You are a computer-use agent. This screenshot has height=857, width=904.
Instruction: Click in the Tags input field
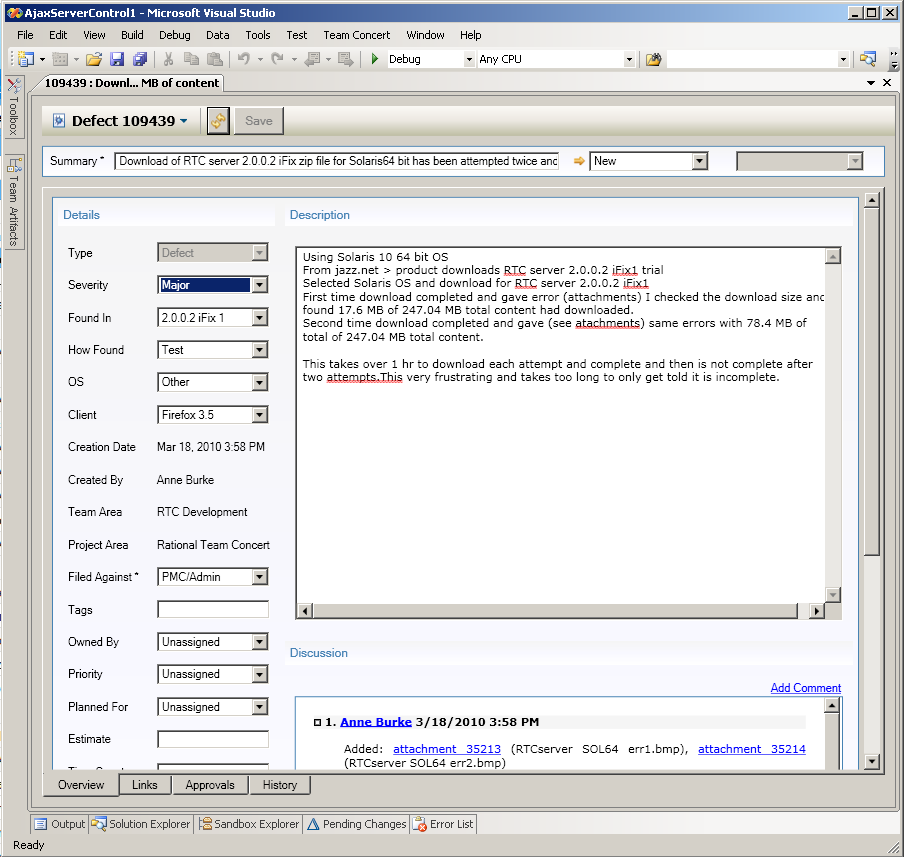tap(213, 610)
